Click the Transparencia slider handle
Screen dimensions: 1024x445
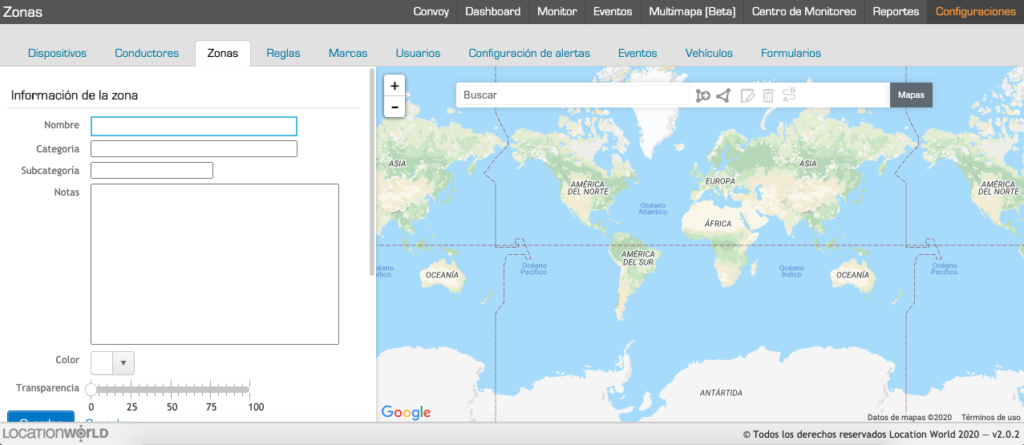91,389
